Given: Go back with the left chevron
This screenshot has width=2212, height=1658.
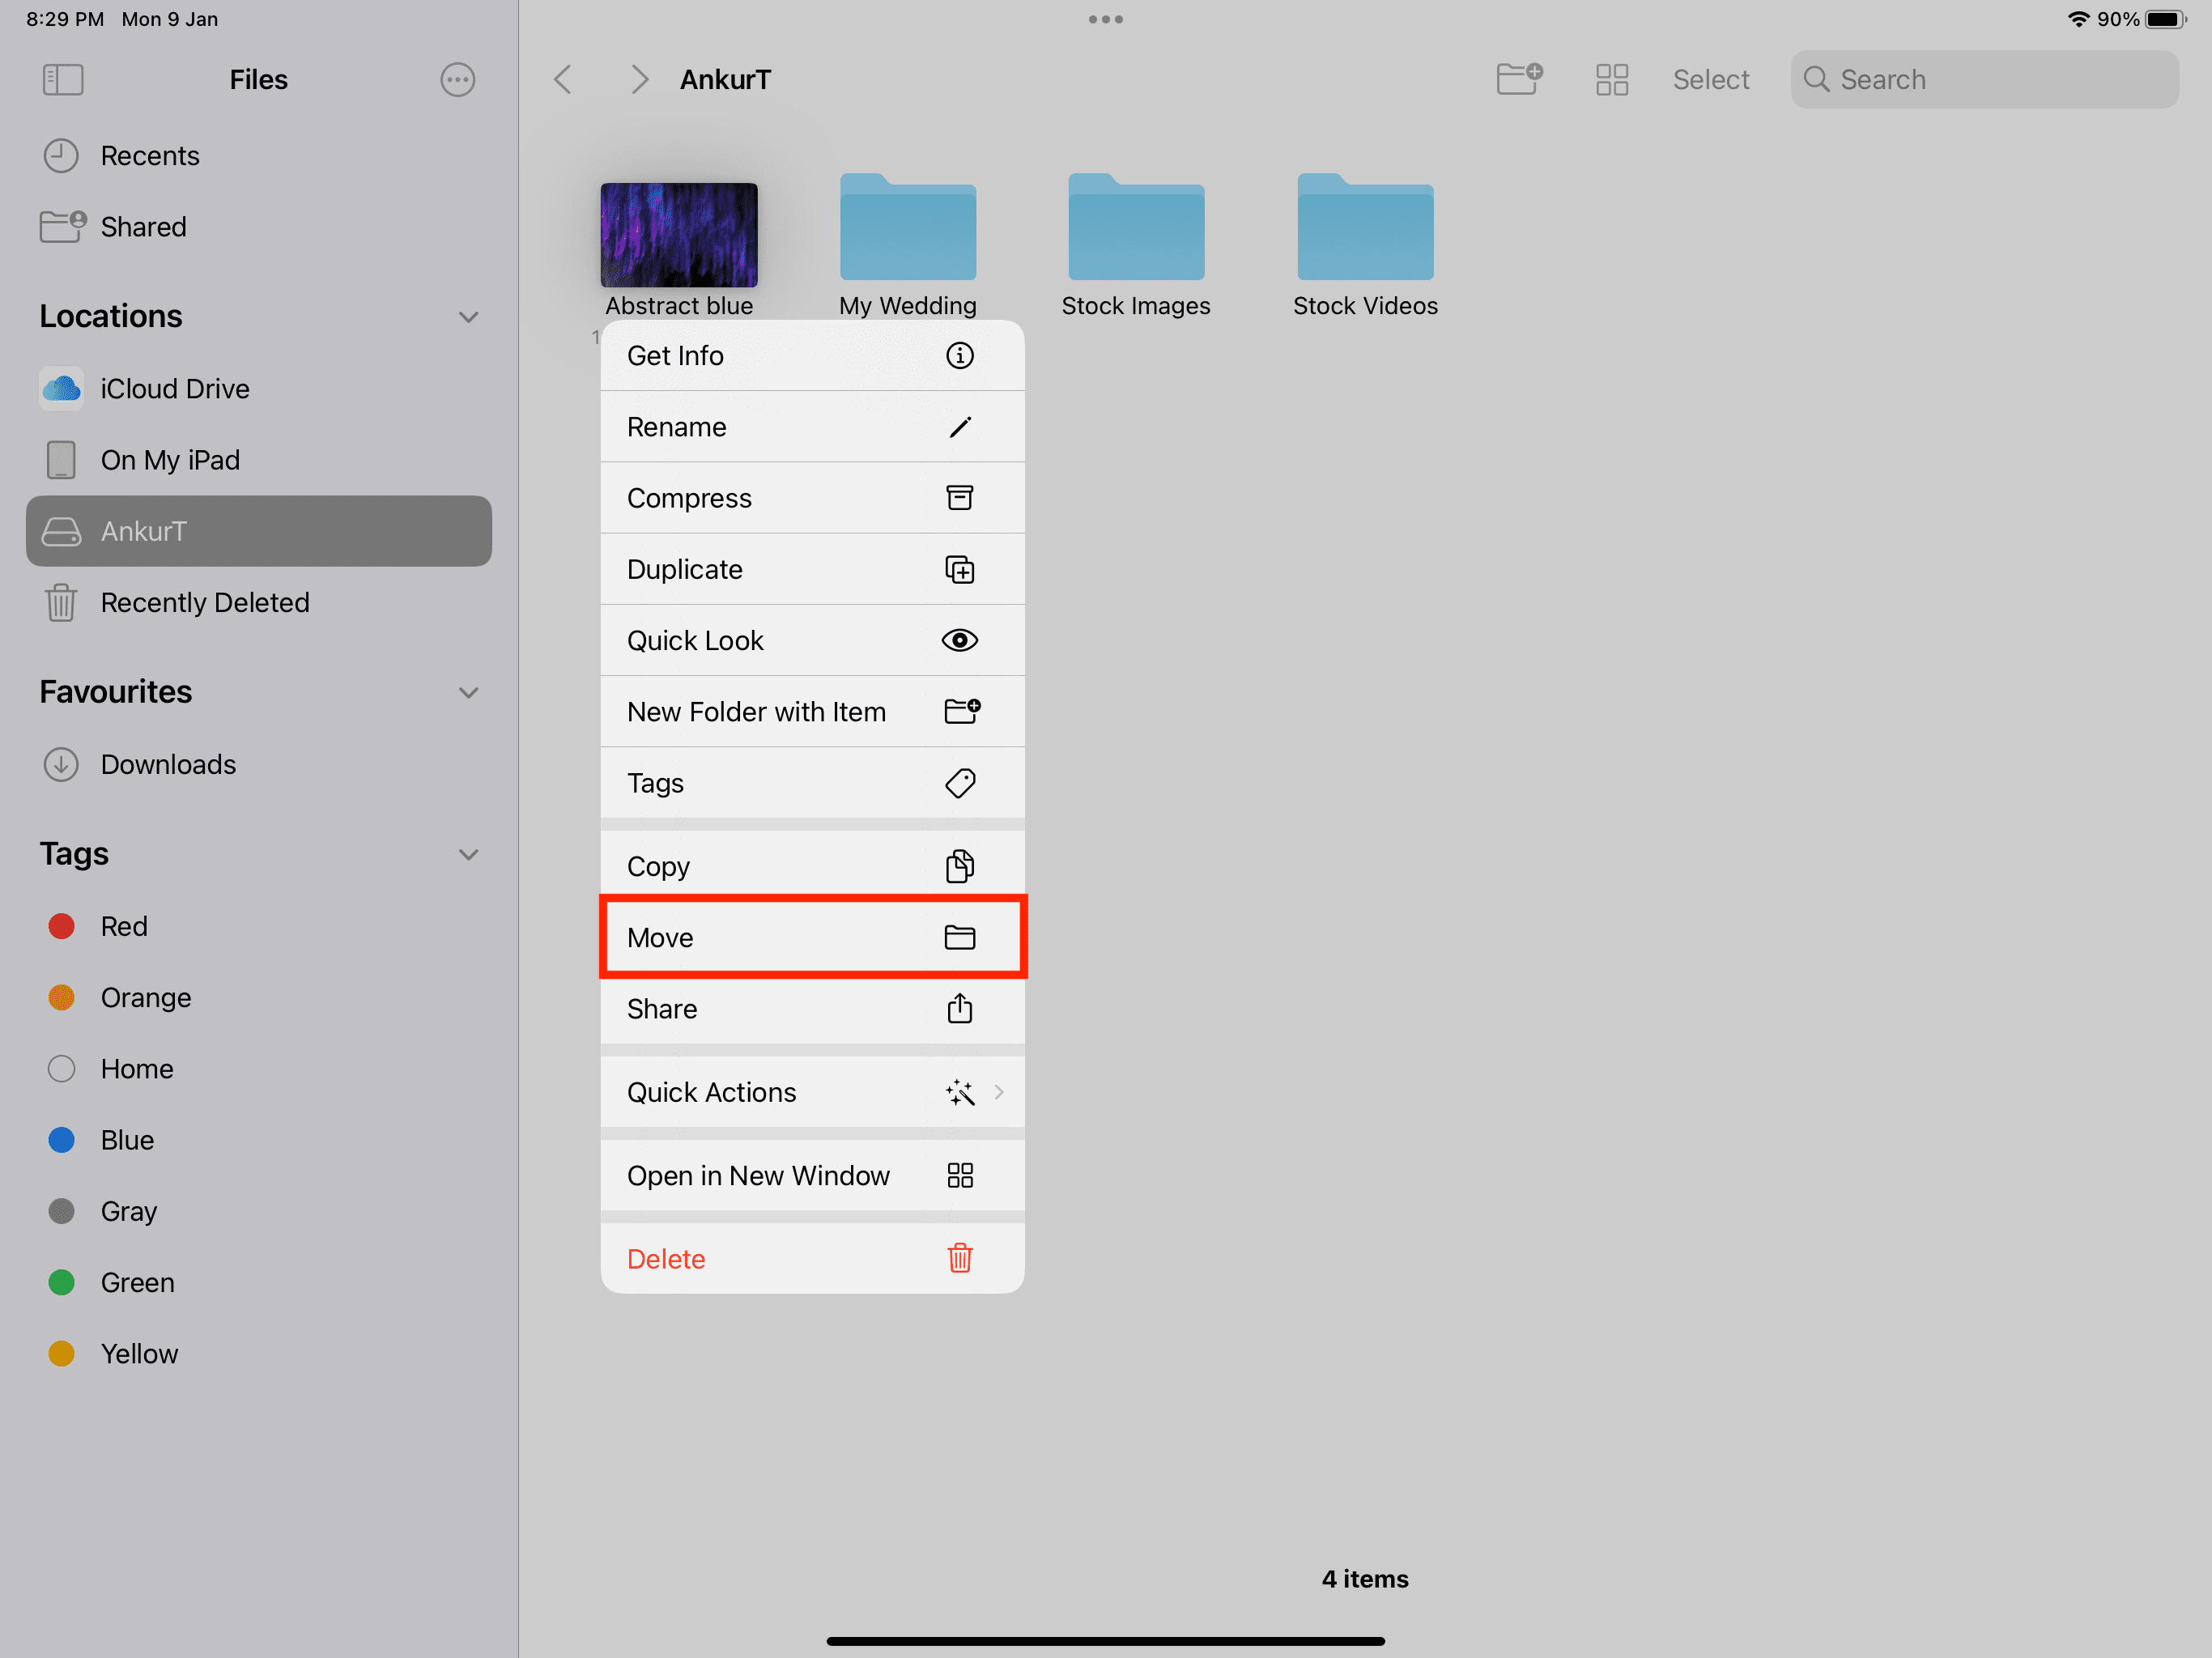Looking at the screenshot, I should (x=563, y=80).
